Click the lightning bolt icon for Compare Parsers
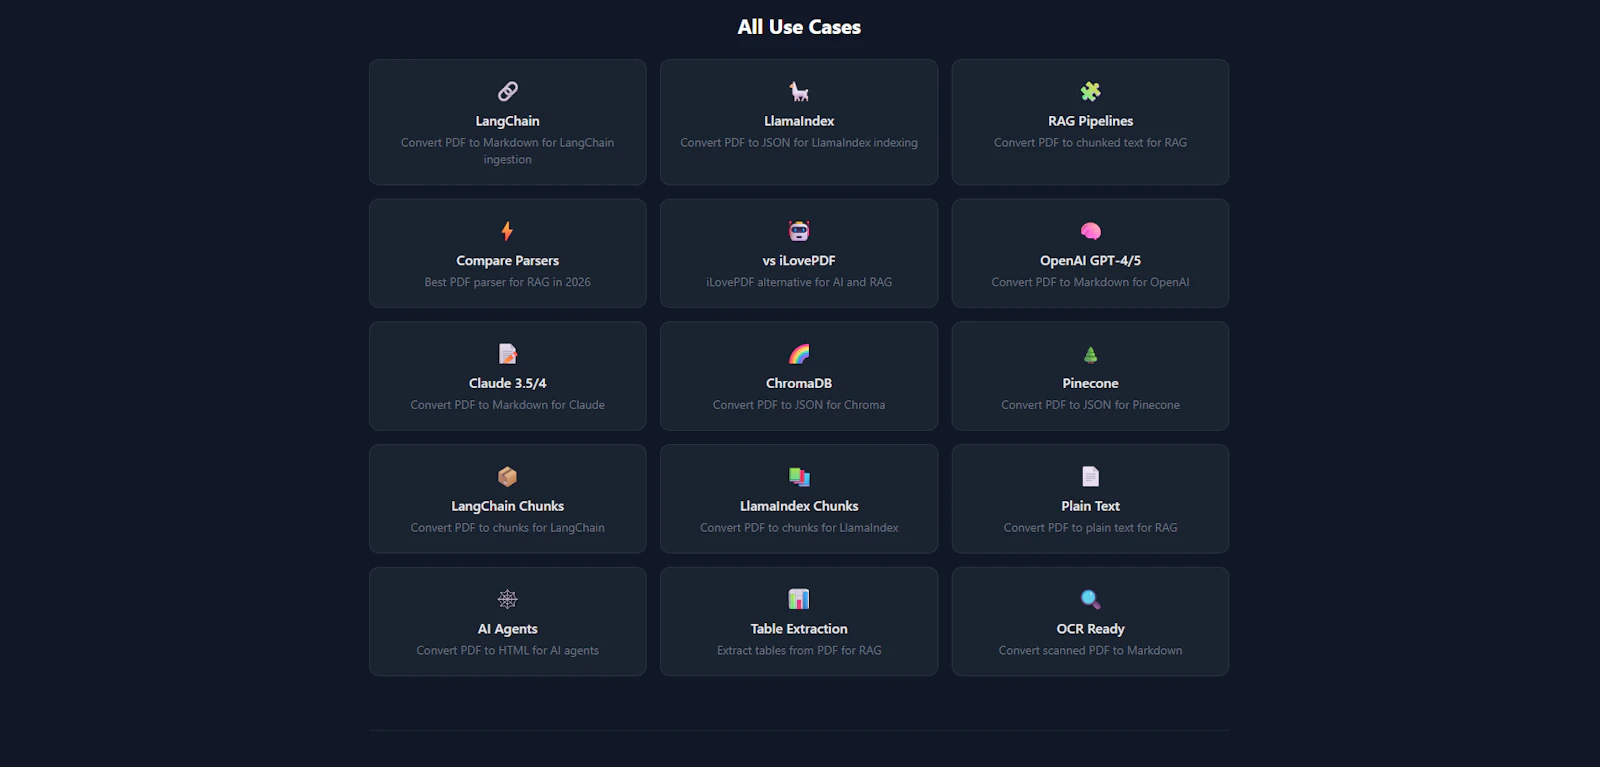Image resolution: width=1600 pixels, height=767 pixels. click(x=508, y=231)
